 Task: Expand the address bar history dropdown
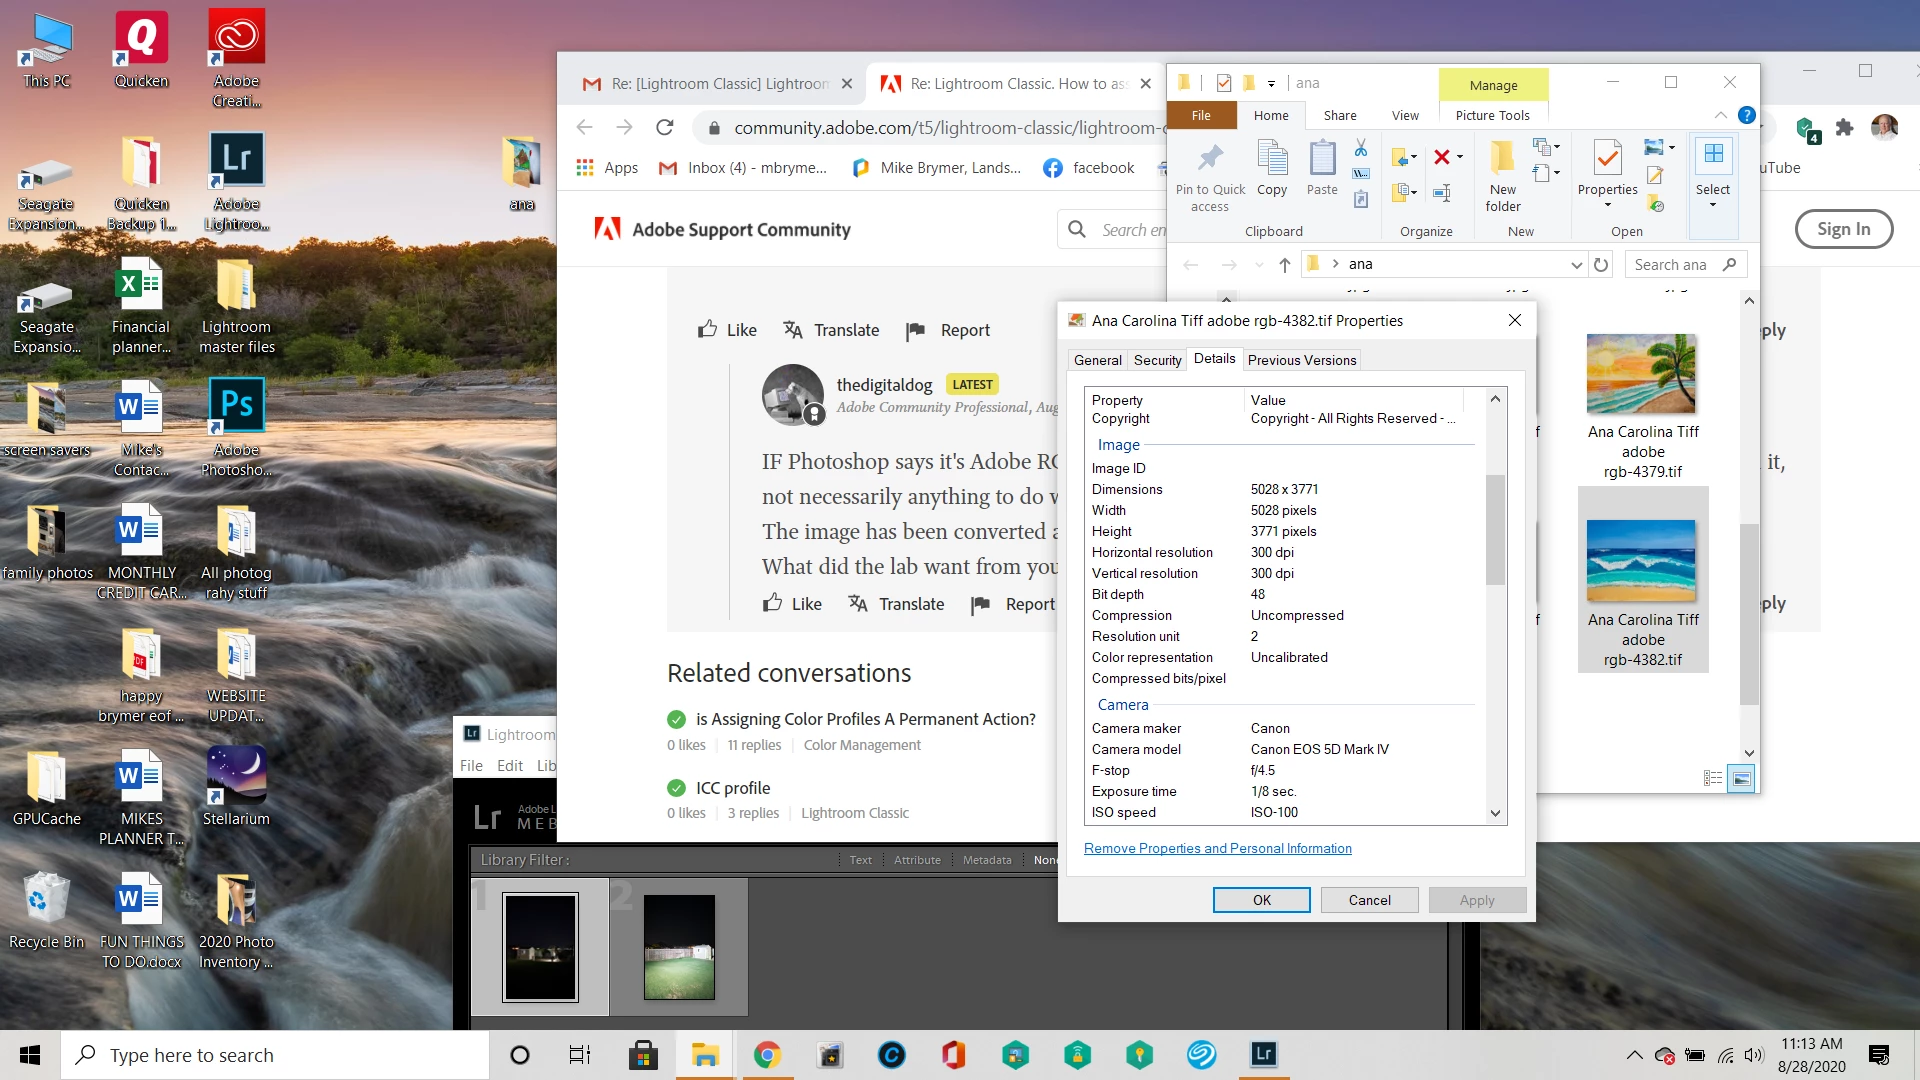pyautogui.click(x=1576, y=265)
